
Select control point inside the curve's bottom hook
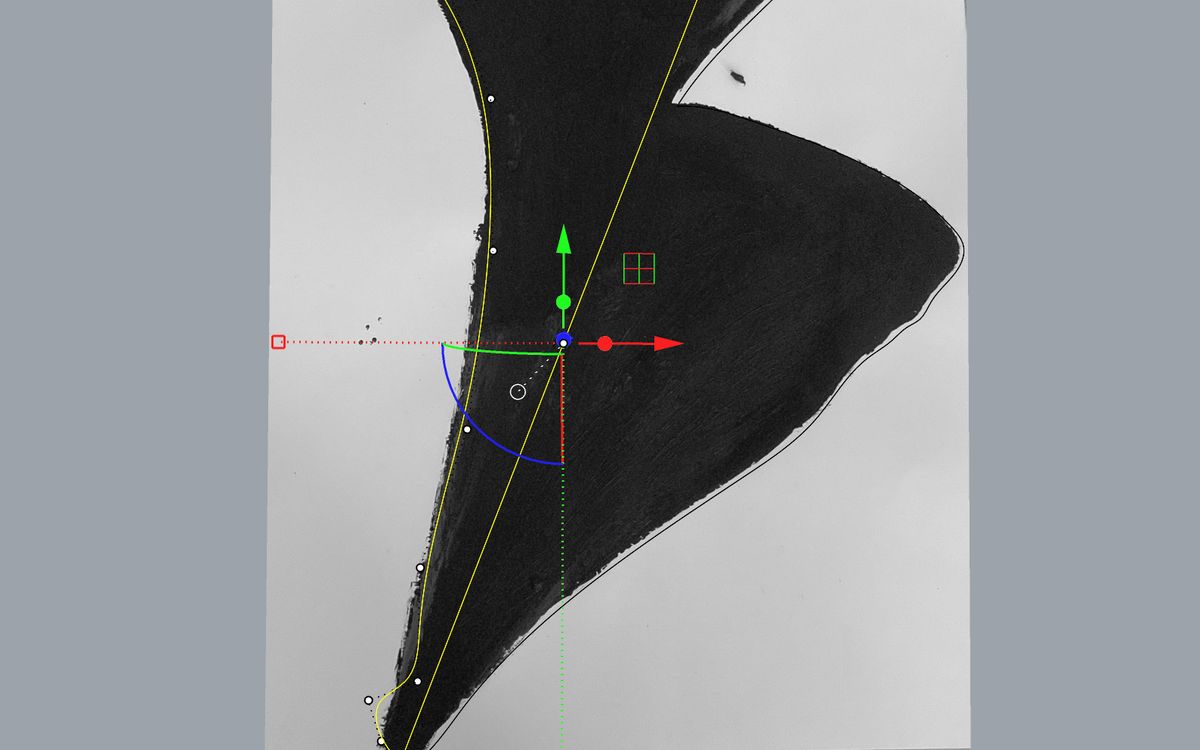click(417, 682)
